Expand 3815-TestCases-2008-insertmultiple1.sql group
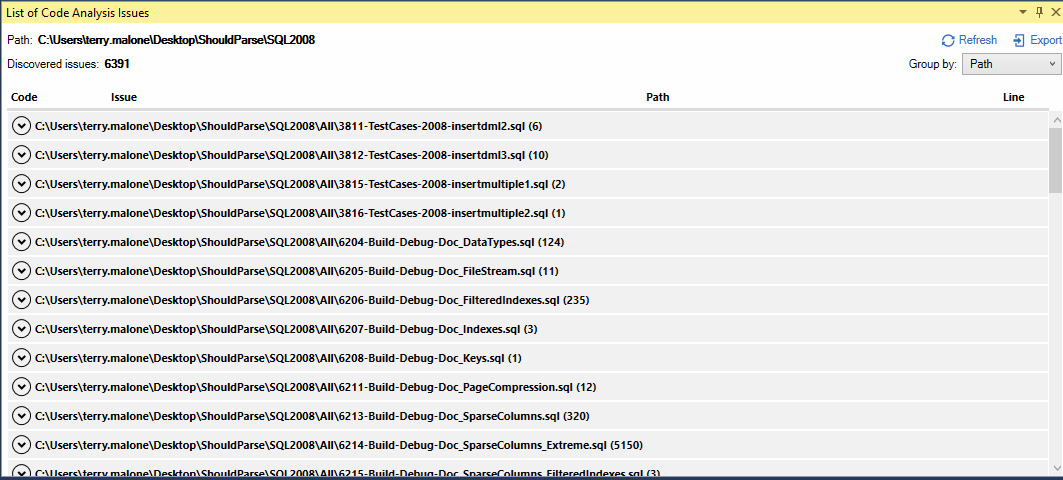Image resolution: width=1063 pixels, height=480 pixels. click(x=21, y=184)
